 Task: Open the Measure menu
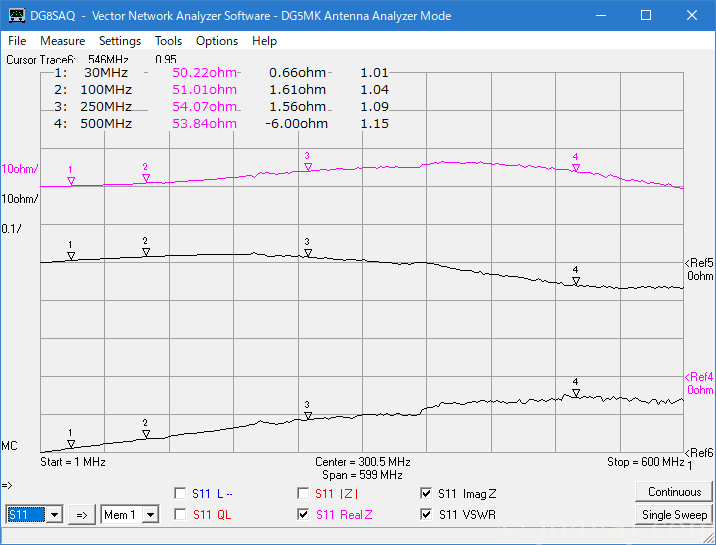click(63, 41)
